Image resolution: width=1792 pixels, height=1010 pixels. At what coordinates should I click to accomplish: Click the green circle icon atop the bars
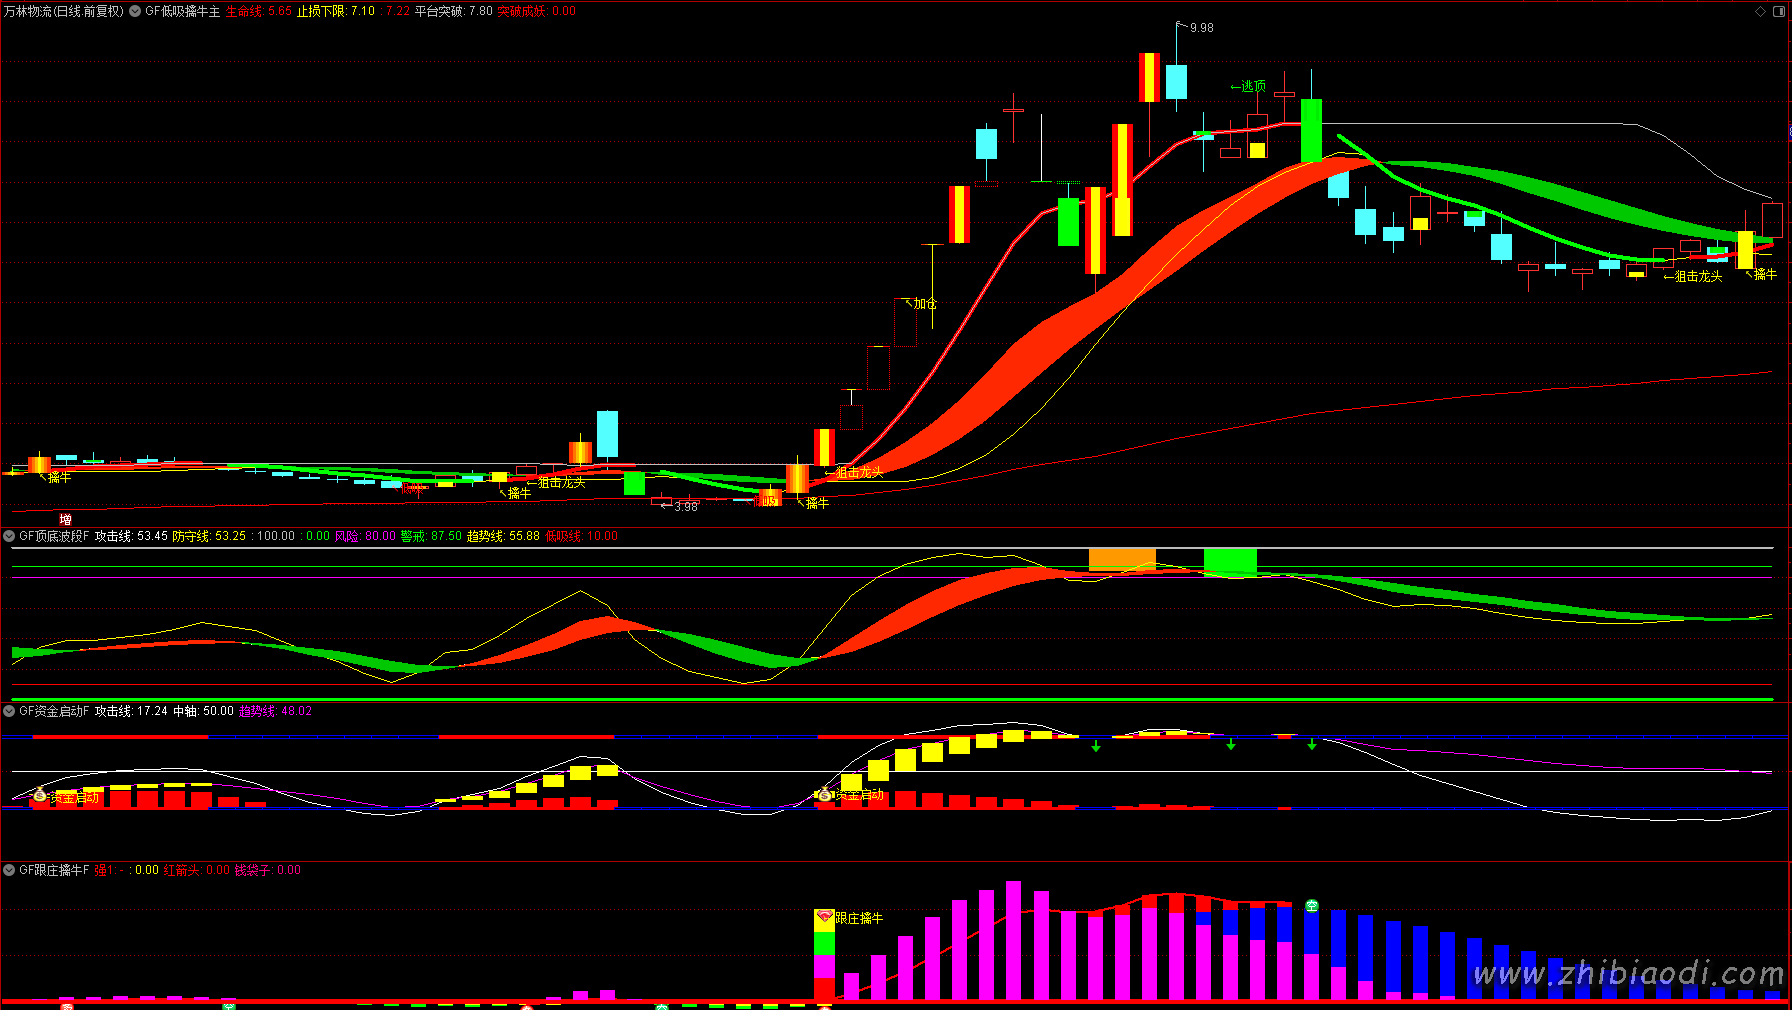pyautogui.click(x=1312, y=906)
